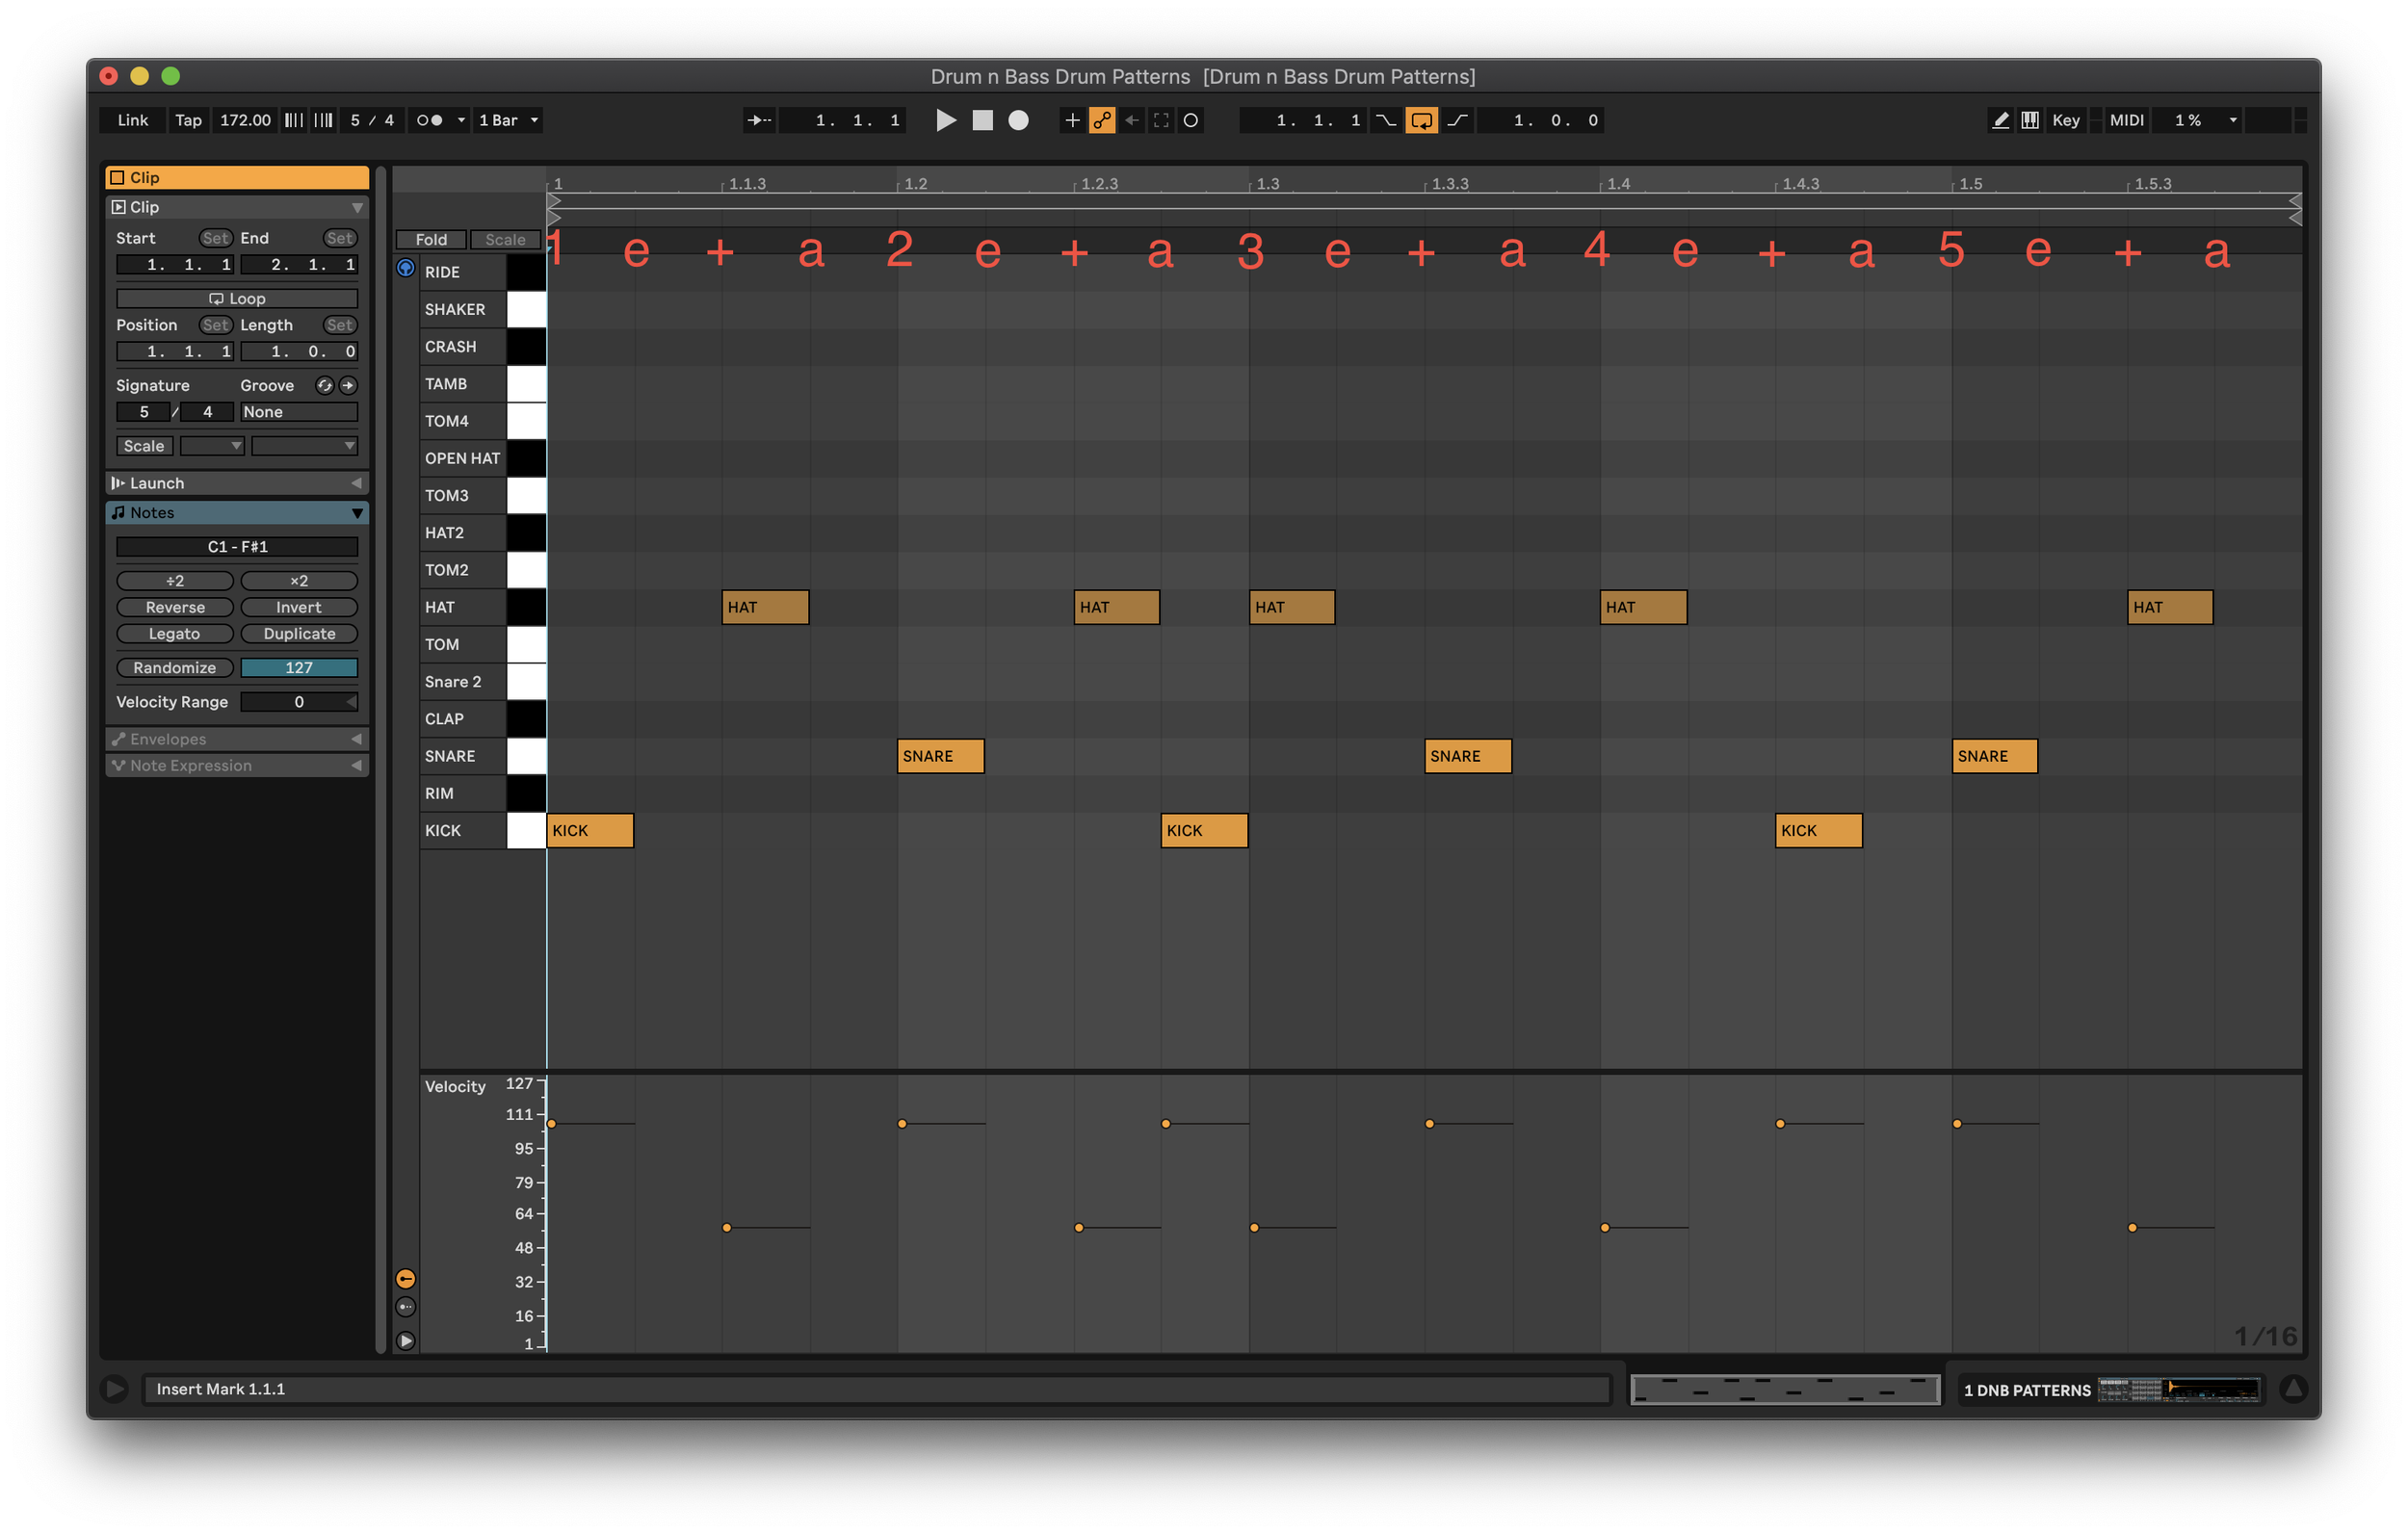Toggle the Loop switch in transport

1420,120
